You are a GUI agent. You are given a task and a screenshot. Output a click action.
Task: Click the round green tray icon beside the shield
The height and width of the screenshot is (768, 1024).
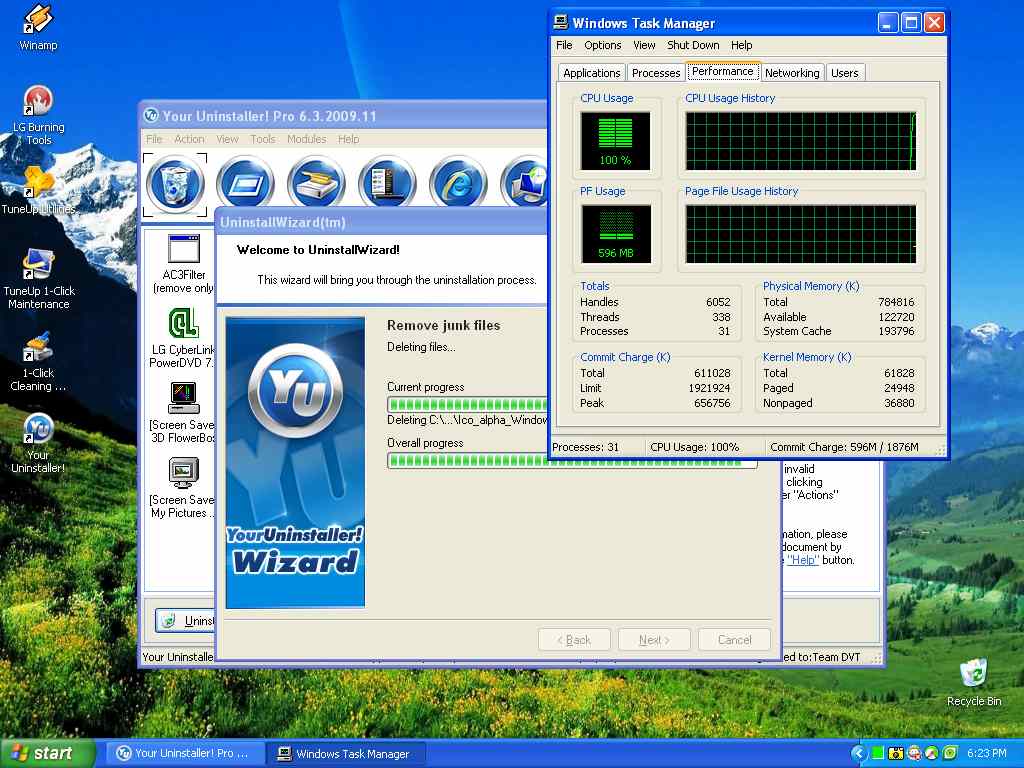pyautogui.click(x=932, y=753)
